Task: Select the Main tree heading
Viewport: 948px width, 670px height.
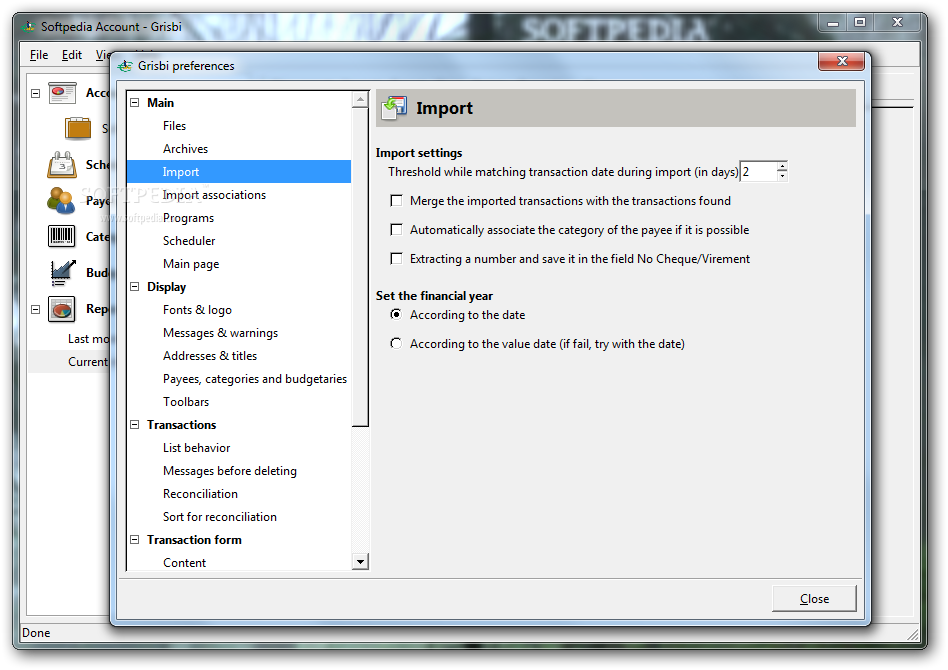Action: (161, 103)
